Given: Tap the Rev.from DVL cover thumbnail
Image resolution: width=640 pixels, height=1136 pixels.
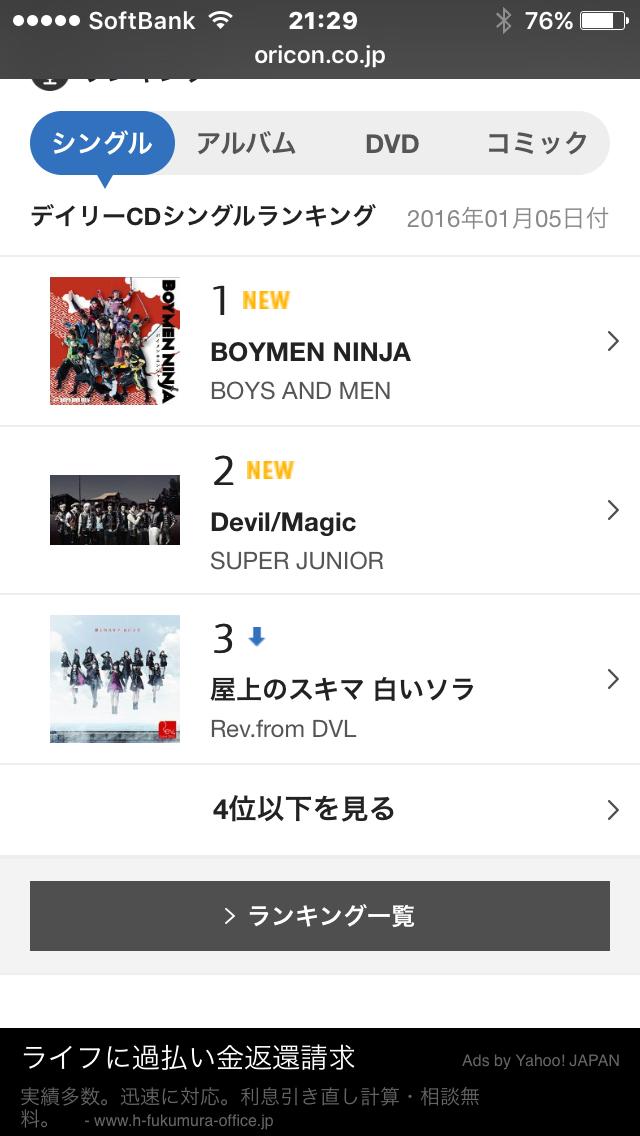Looking at the screenshot, I should [115, 679].
